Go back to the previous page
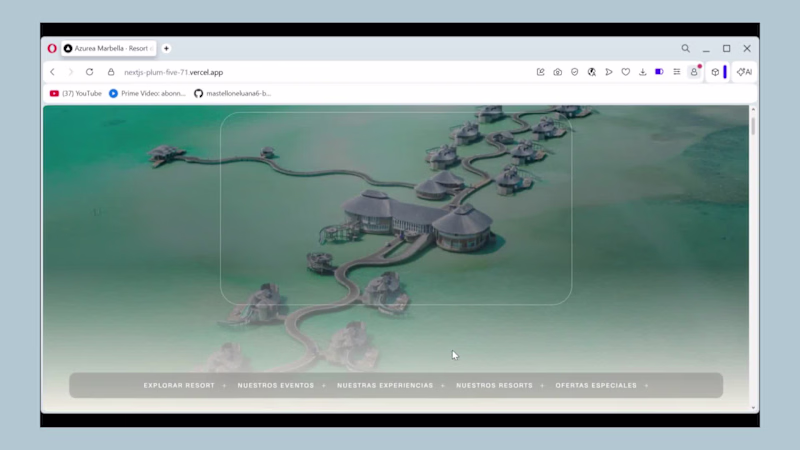This screenshot has height=450, width=800. tap(53, 72)
